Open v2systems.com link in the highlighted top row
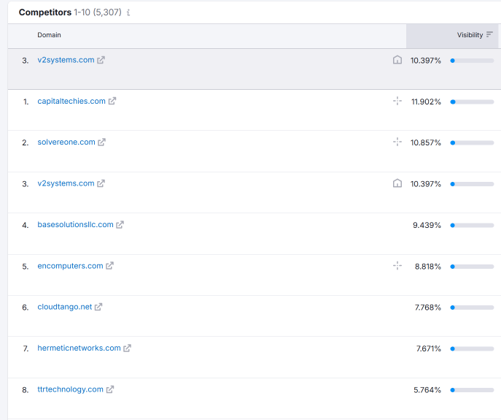 click(66, 60)
